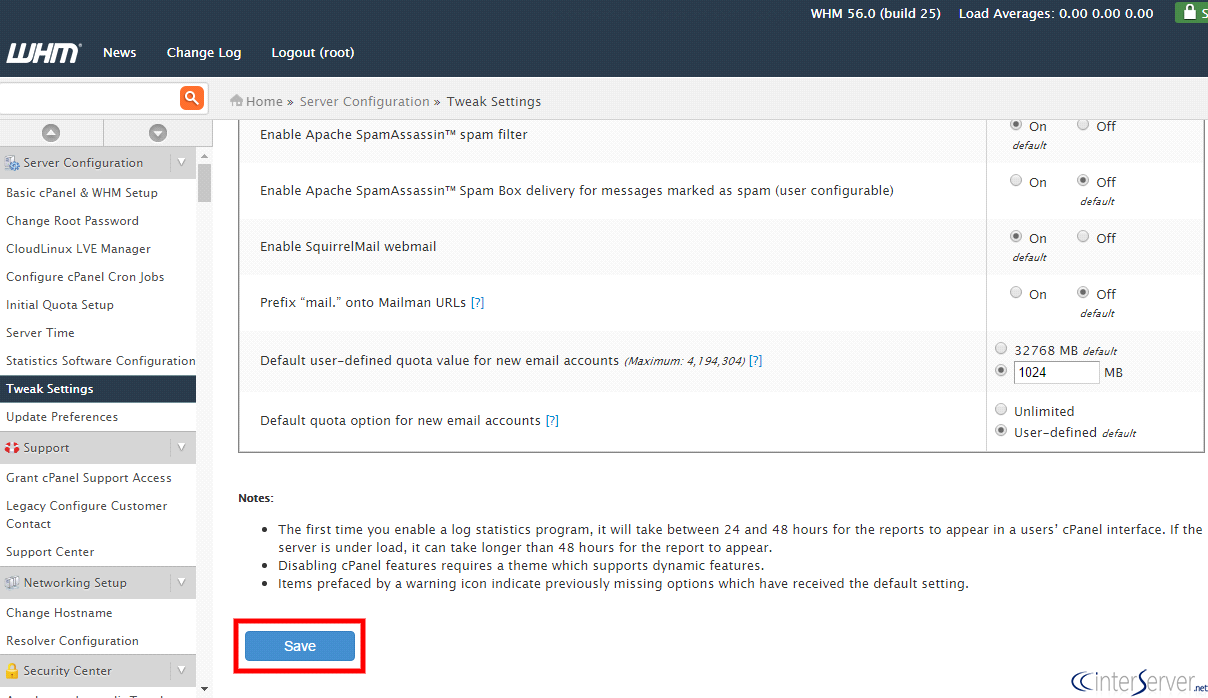
Task: Click the Security Center padlock icon
Action: coord(12,671)
